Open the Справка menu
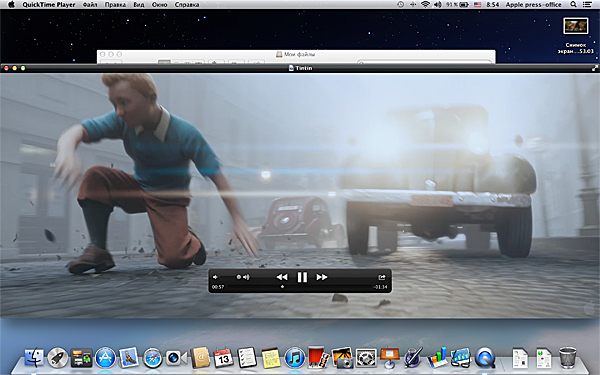 (x=187, y=5)
